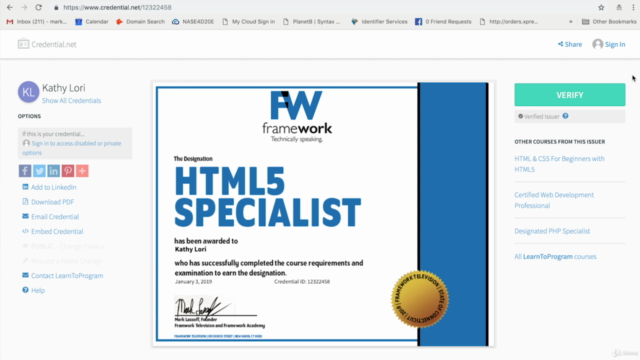This screenshot has height=360, width=640.
Task: Open the Domain Search bookmark
Action: 140,22
